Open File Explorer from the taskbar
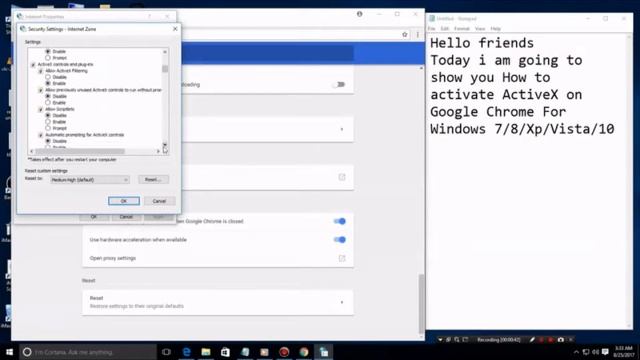The image size is (640, 360). click(x=206, y=352)
